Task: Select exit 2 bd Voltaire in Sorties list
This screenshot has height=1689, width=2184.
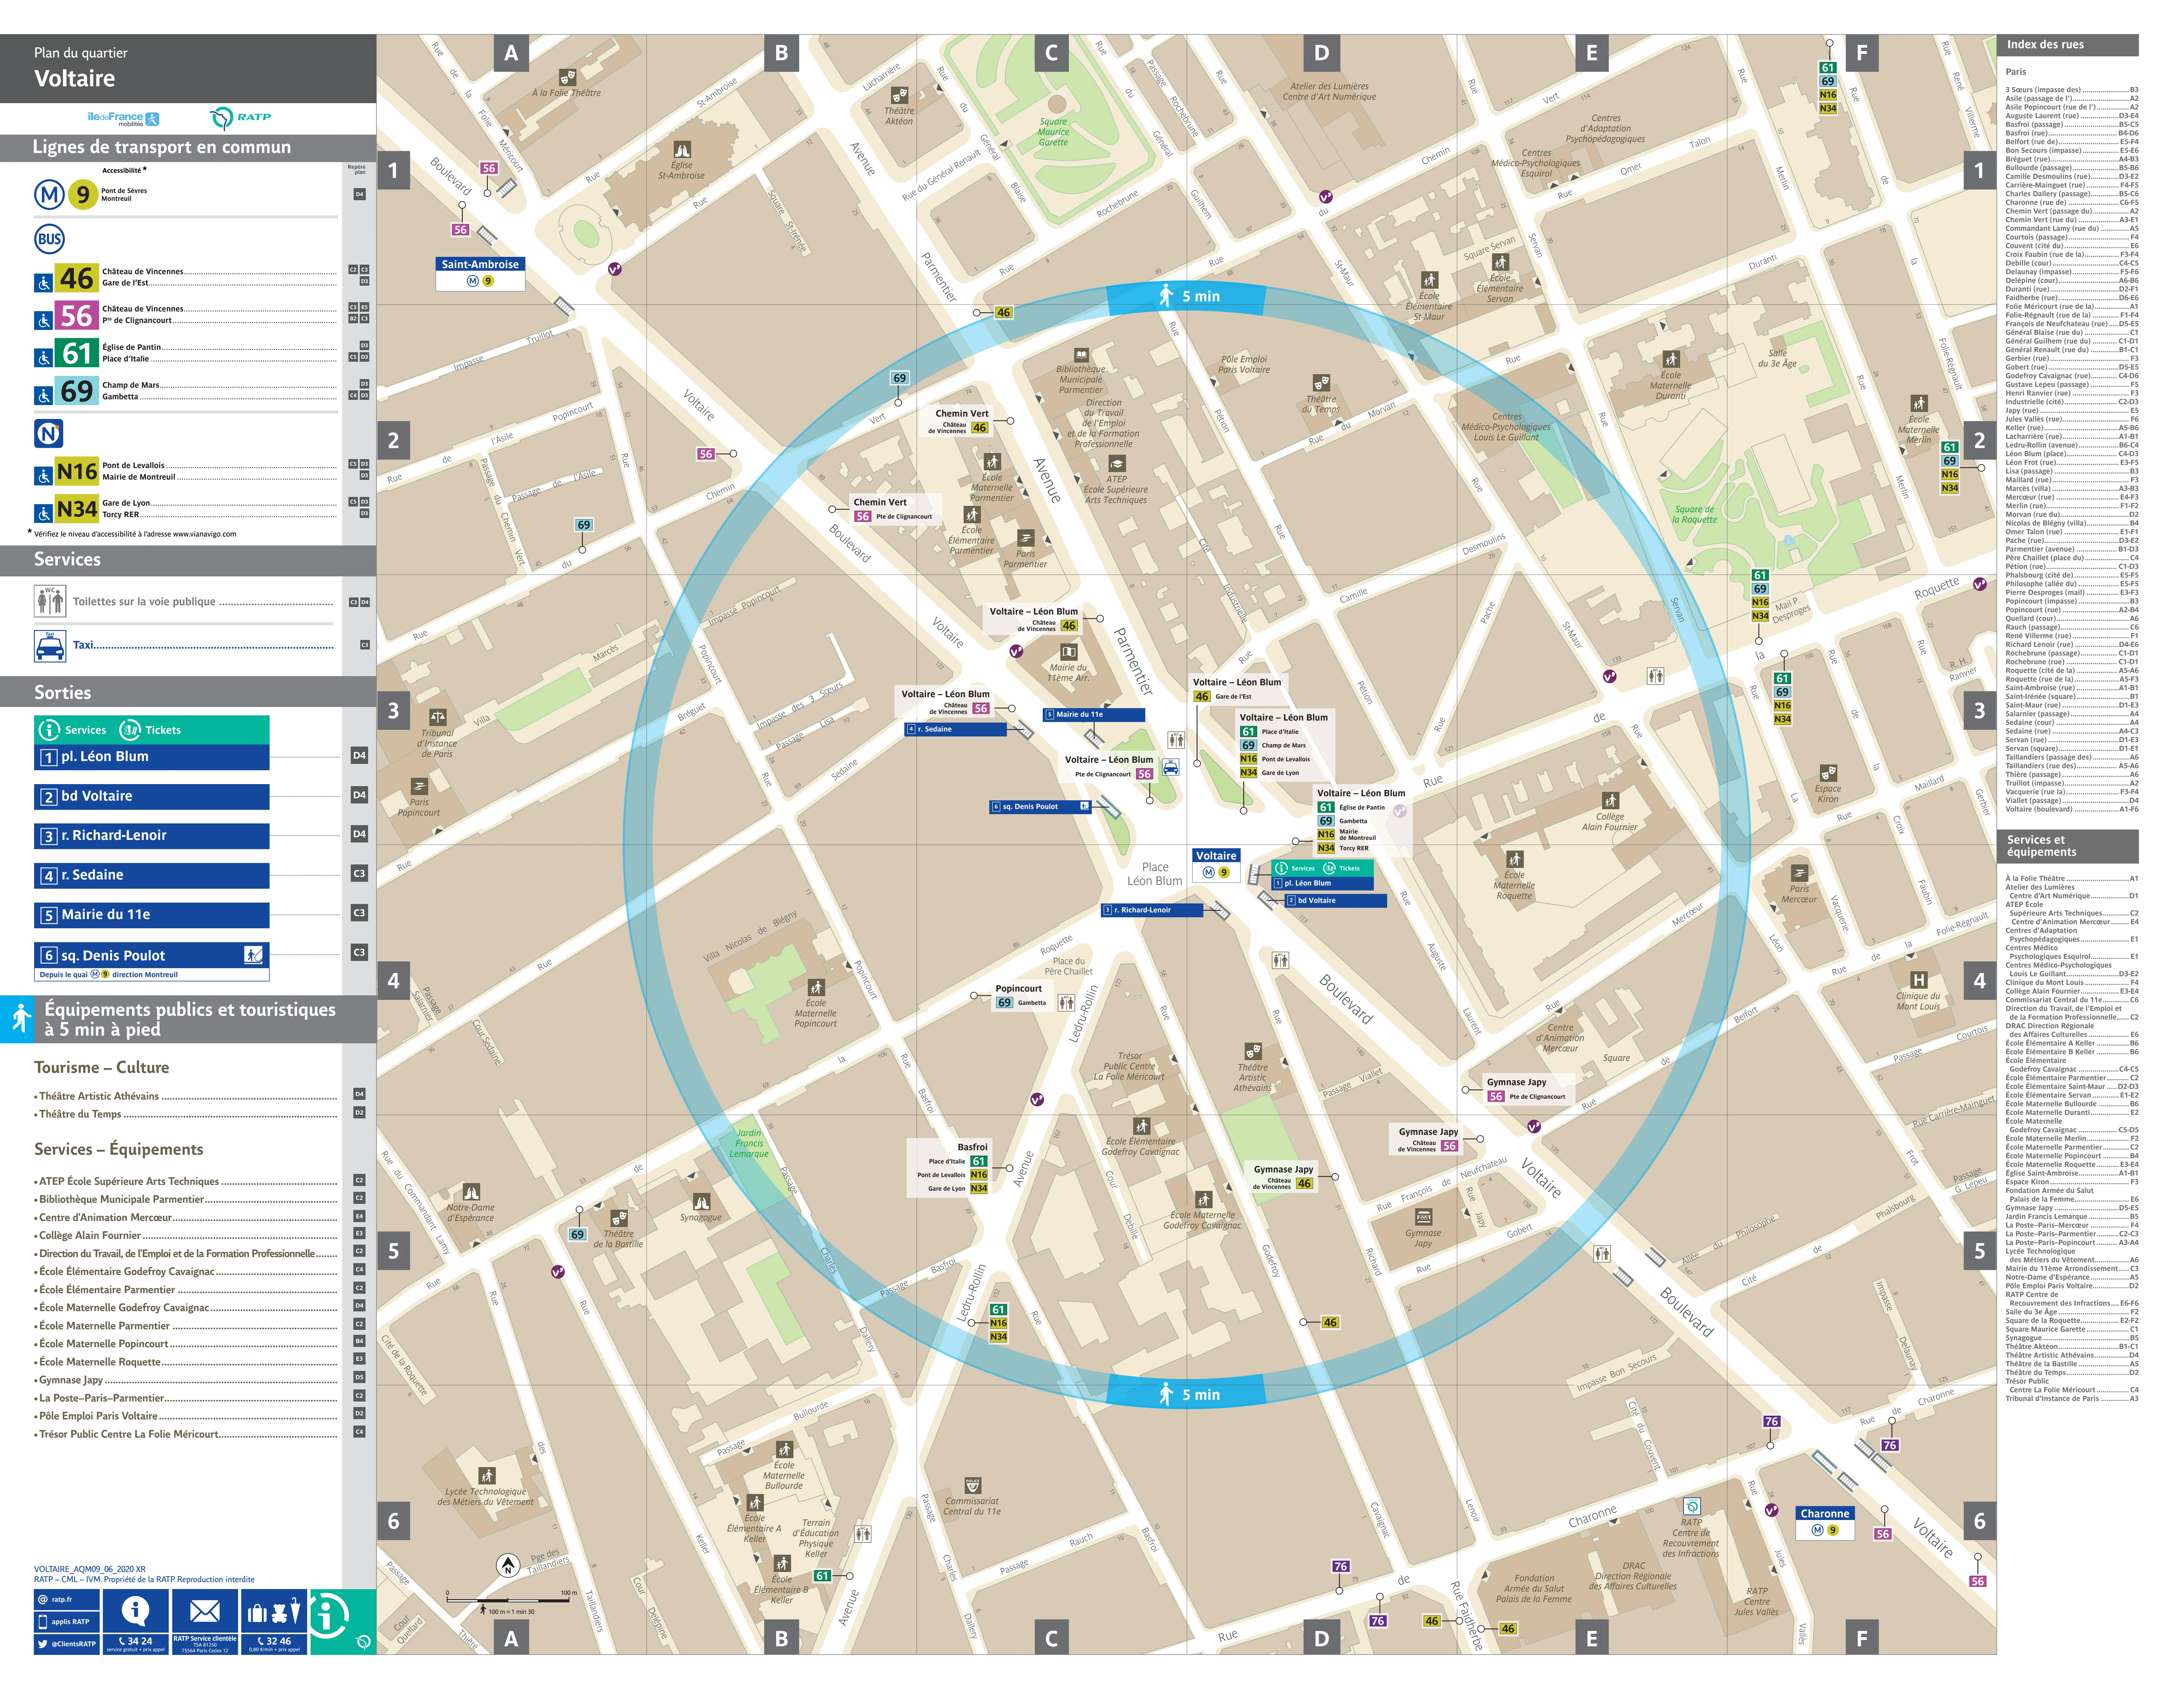Action: 152,796
